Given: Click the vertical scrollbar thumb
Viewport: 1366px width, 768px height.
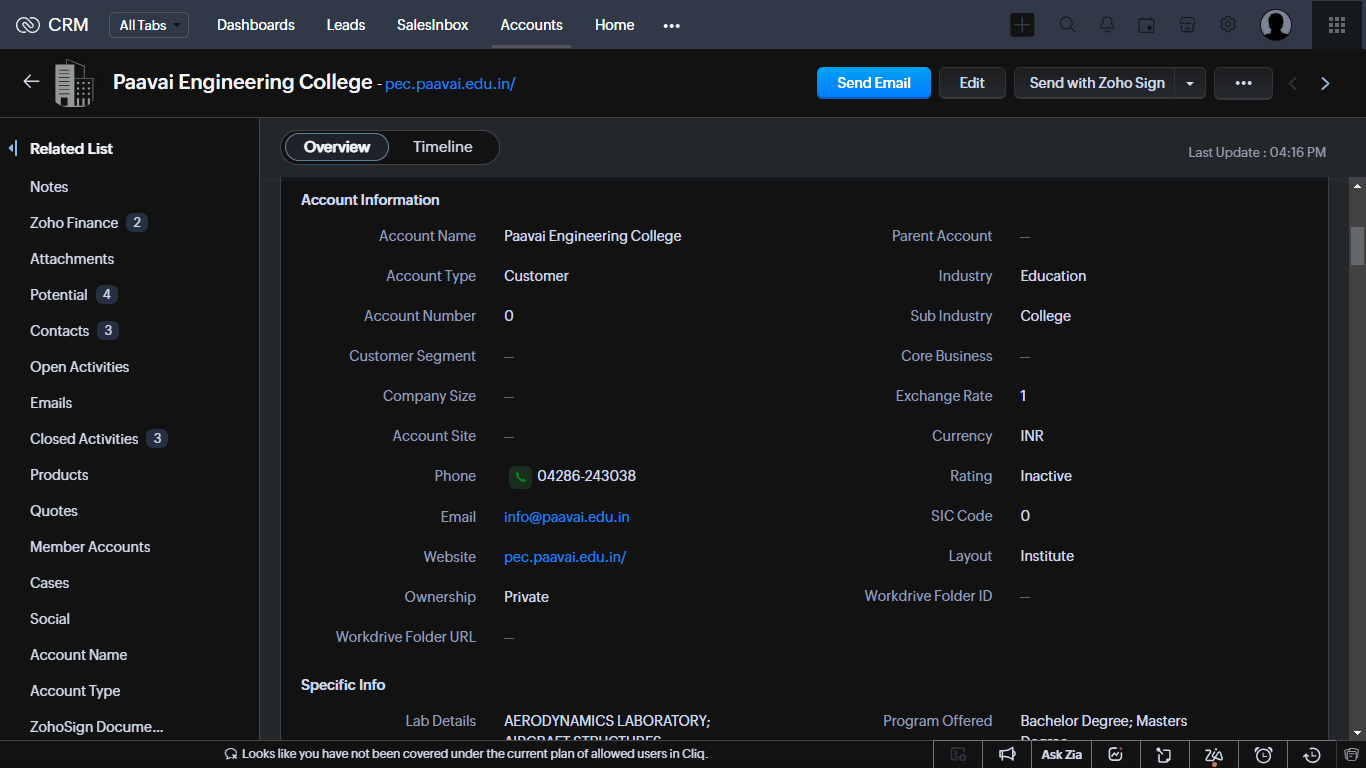Looking at the screenshot, I should [1357, 246].
